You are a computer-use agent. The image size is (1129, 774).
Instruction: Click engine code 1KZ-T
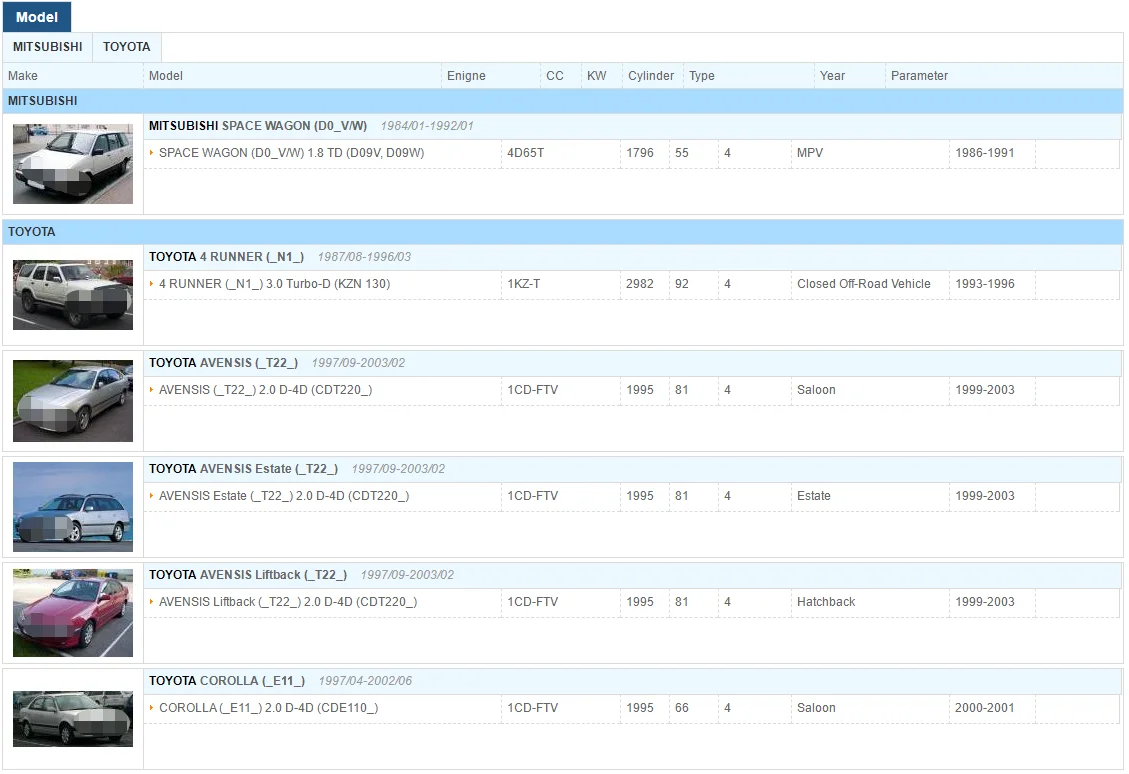(x=523, y=284)
